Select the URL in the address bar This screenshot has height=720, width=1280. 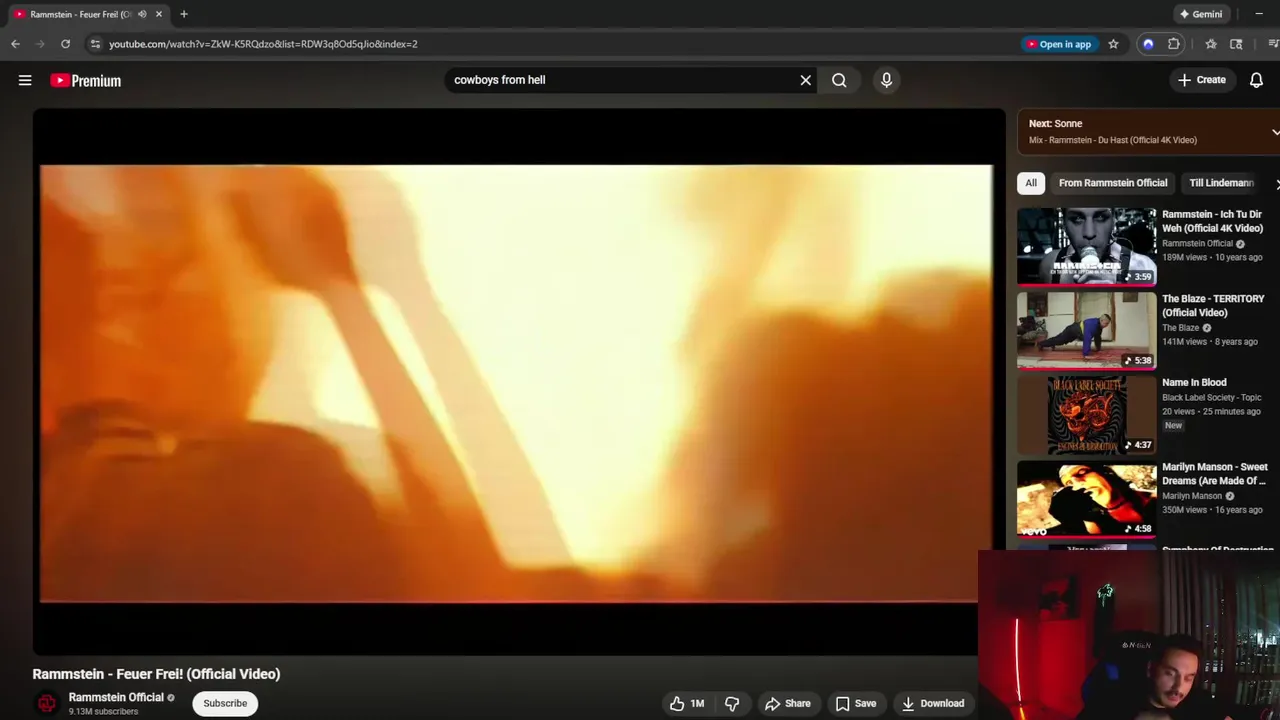263,44
